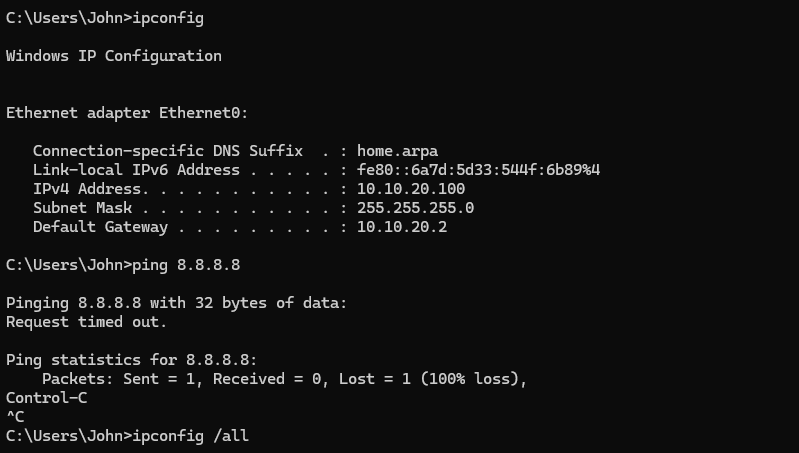Viewport: 799px width, 453px height.
Task: Click the first ipconfig command on top line
Action: click(x=172, y=18)
